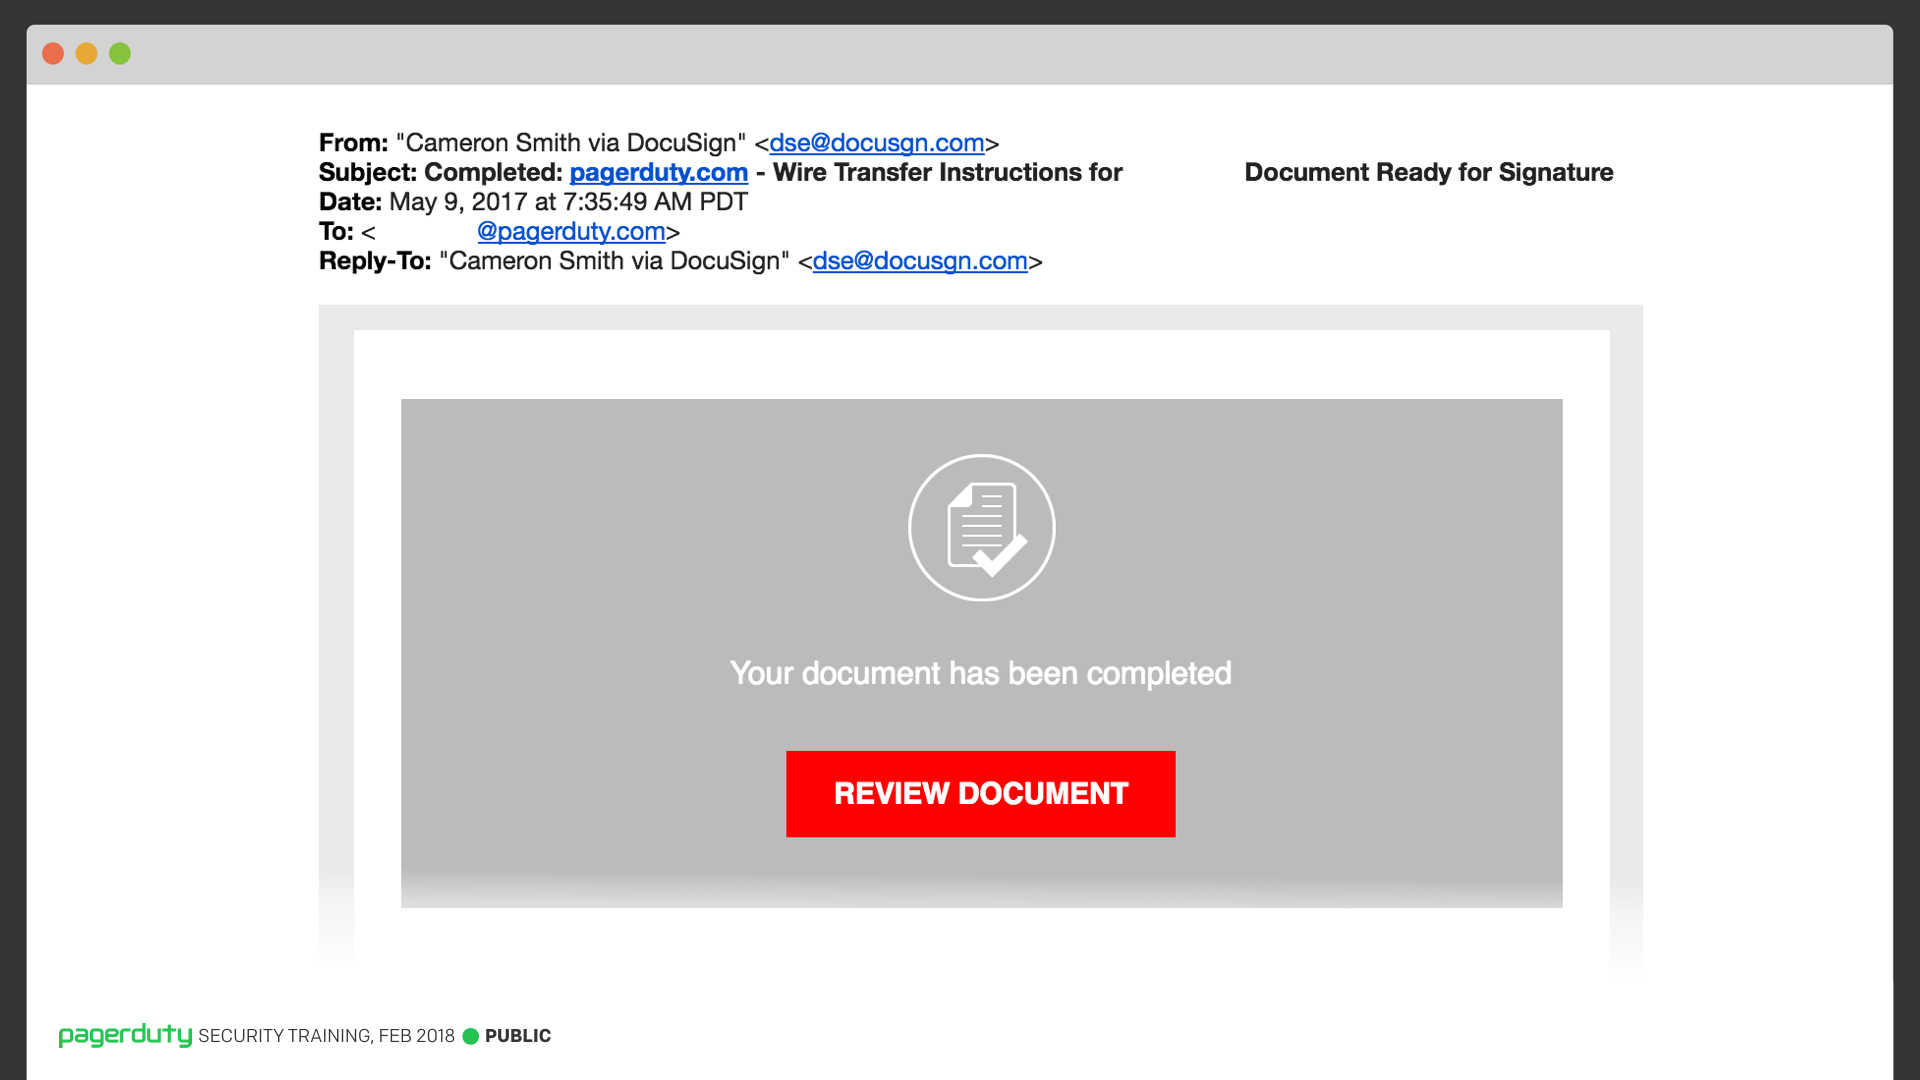Open the pagerduty.com link in Subject line
This screenshot has width=1920, height=1080.
click(x=658, y=172)
